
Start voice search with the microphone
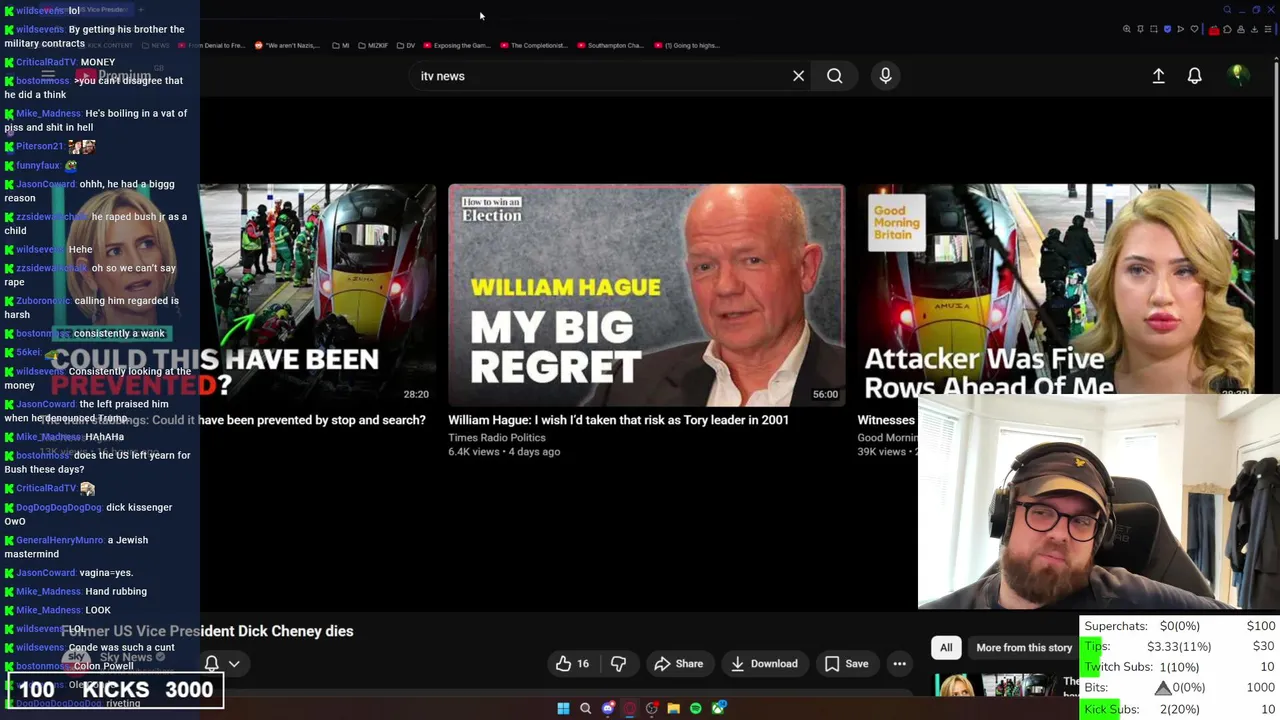tap(885, 76)
